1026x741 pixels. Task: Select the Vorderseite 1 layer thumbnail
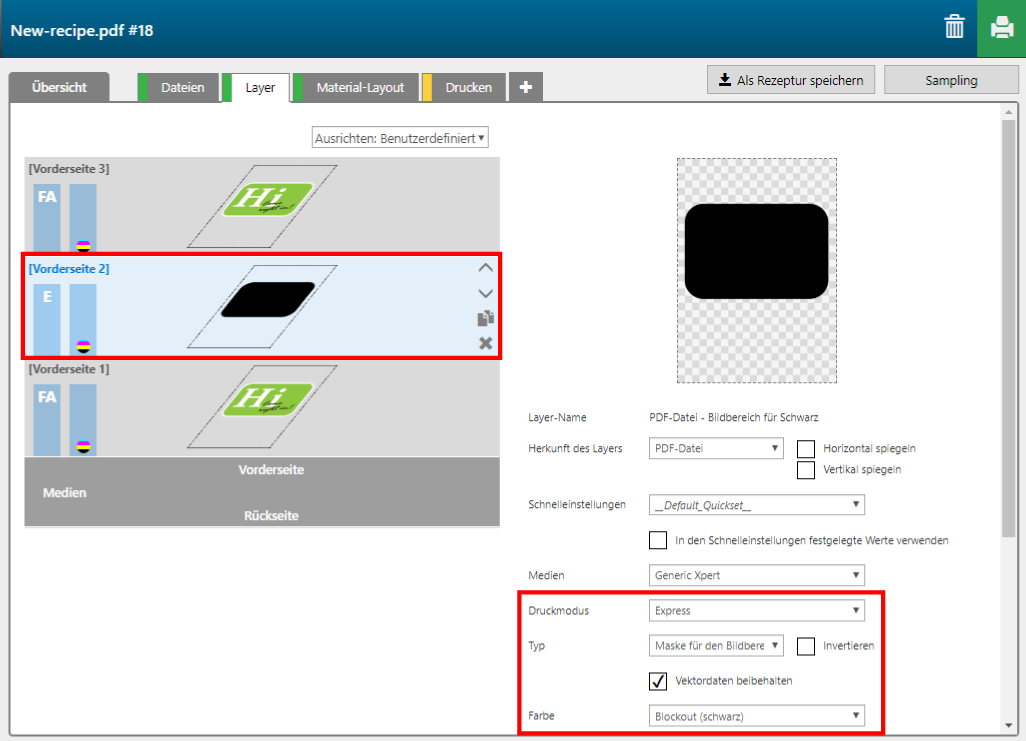[x=262, y=405]
